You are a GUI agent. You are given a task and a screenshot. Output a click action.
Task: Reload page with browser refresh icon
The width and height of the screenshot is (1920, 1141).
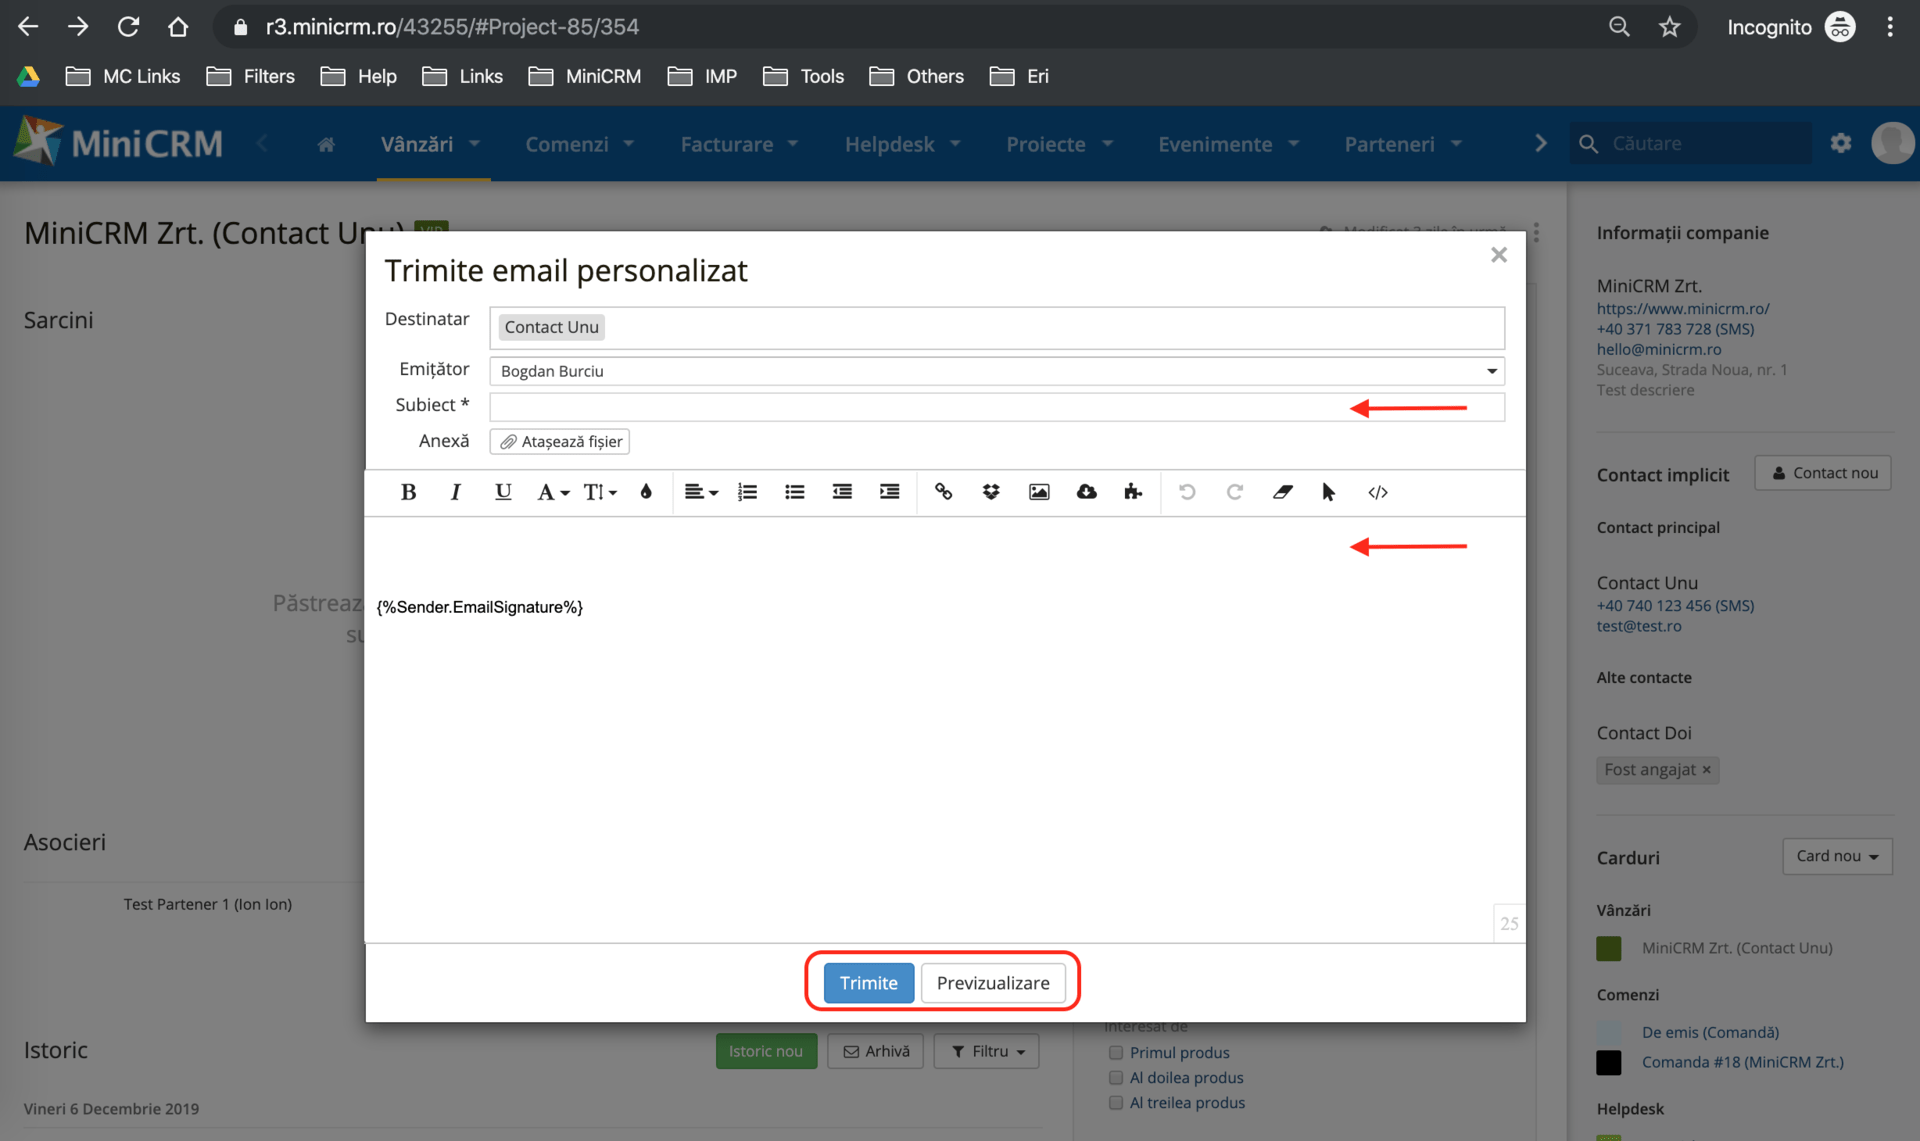pyautogui.click(x=128, y=27)
